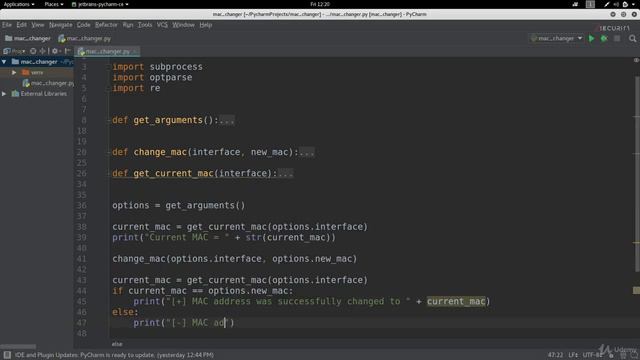This screenshot has width=640, height=360.
Task: Click the grey Stop run button
Action: [617, 38]
